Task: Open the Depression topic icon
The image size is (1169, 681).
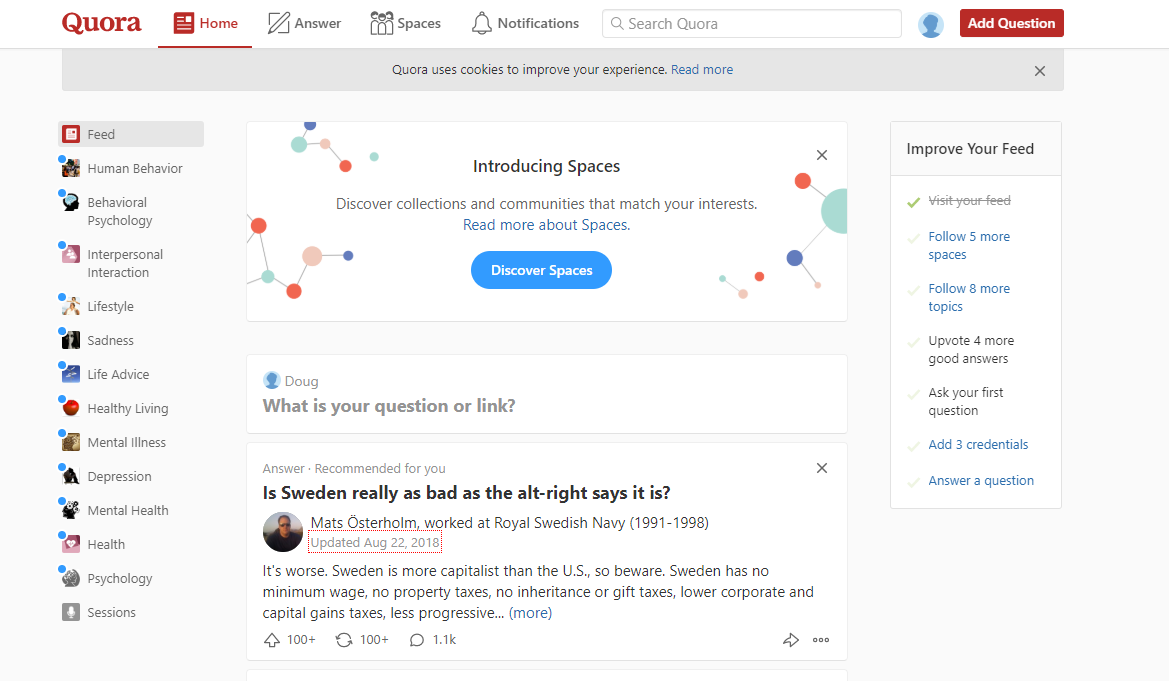Action: point(71,477)
